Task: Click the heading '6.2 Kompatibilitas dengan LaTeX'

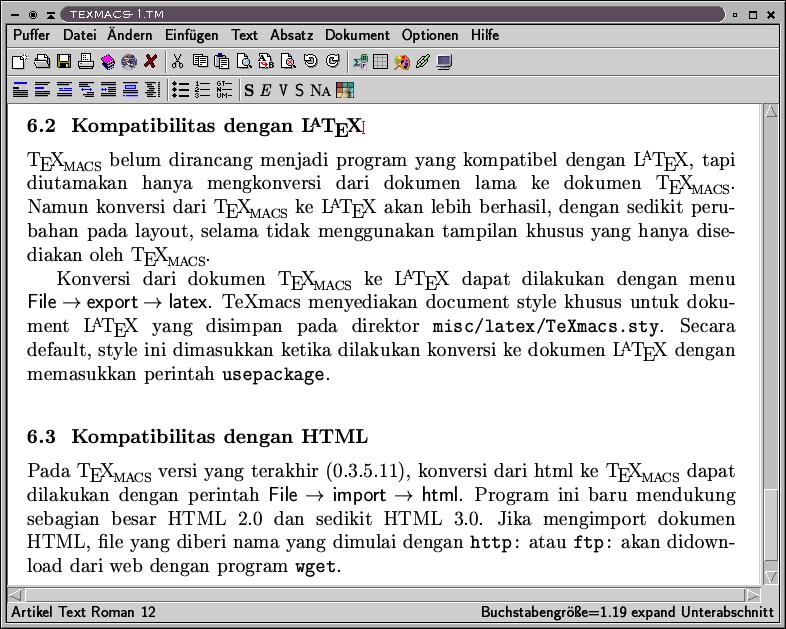Action: 195,126
